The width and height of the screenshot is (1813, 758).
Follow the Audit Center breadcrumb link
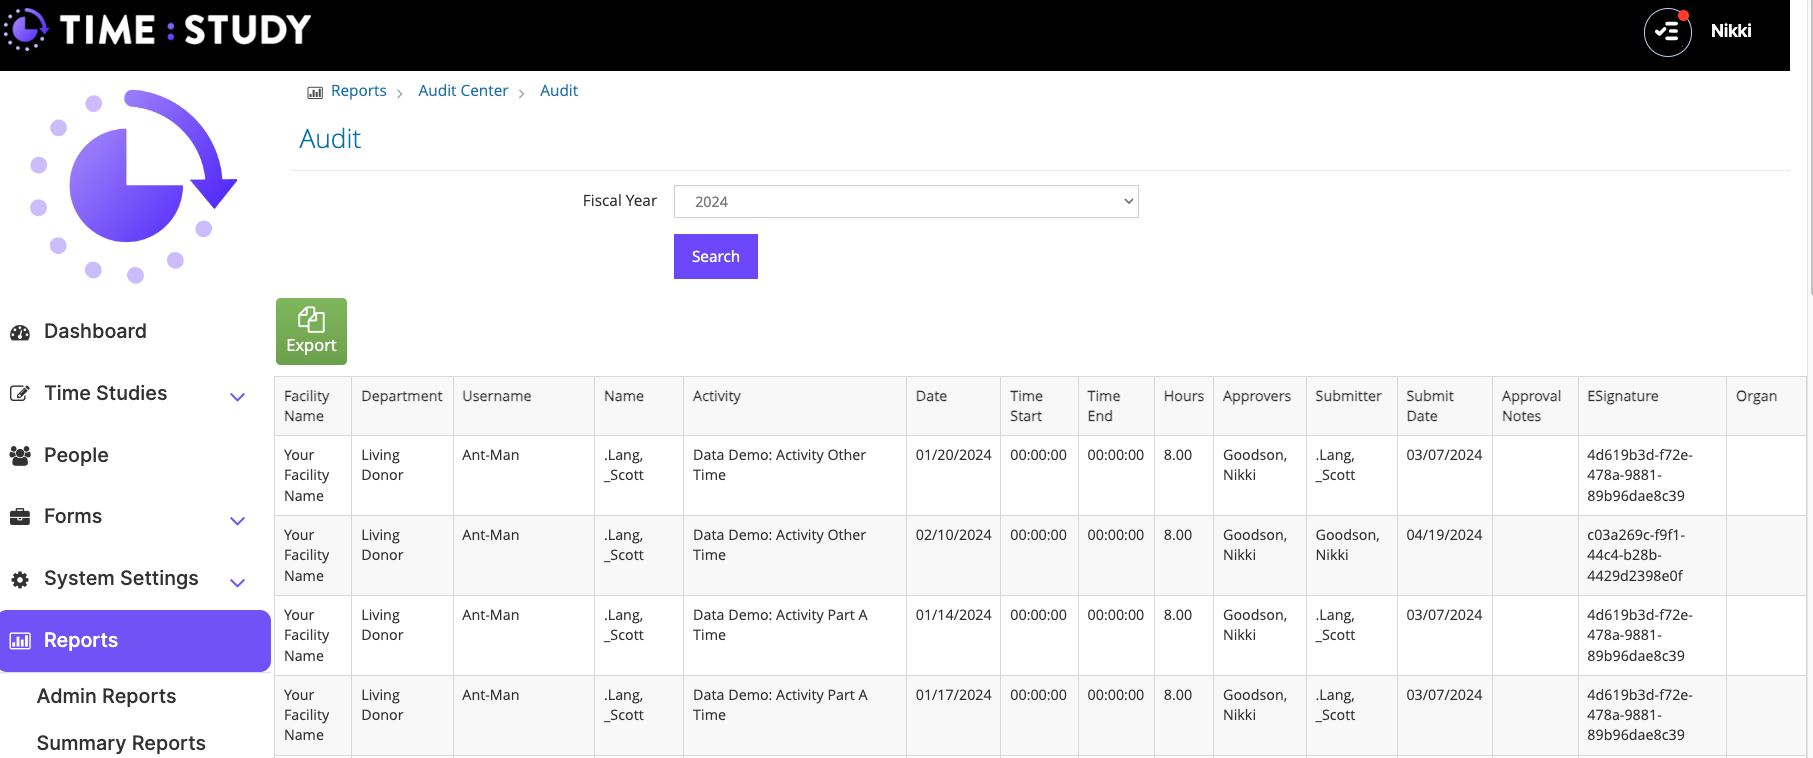(463, 91)
